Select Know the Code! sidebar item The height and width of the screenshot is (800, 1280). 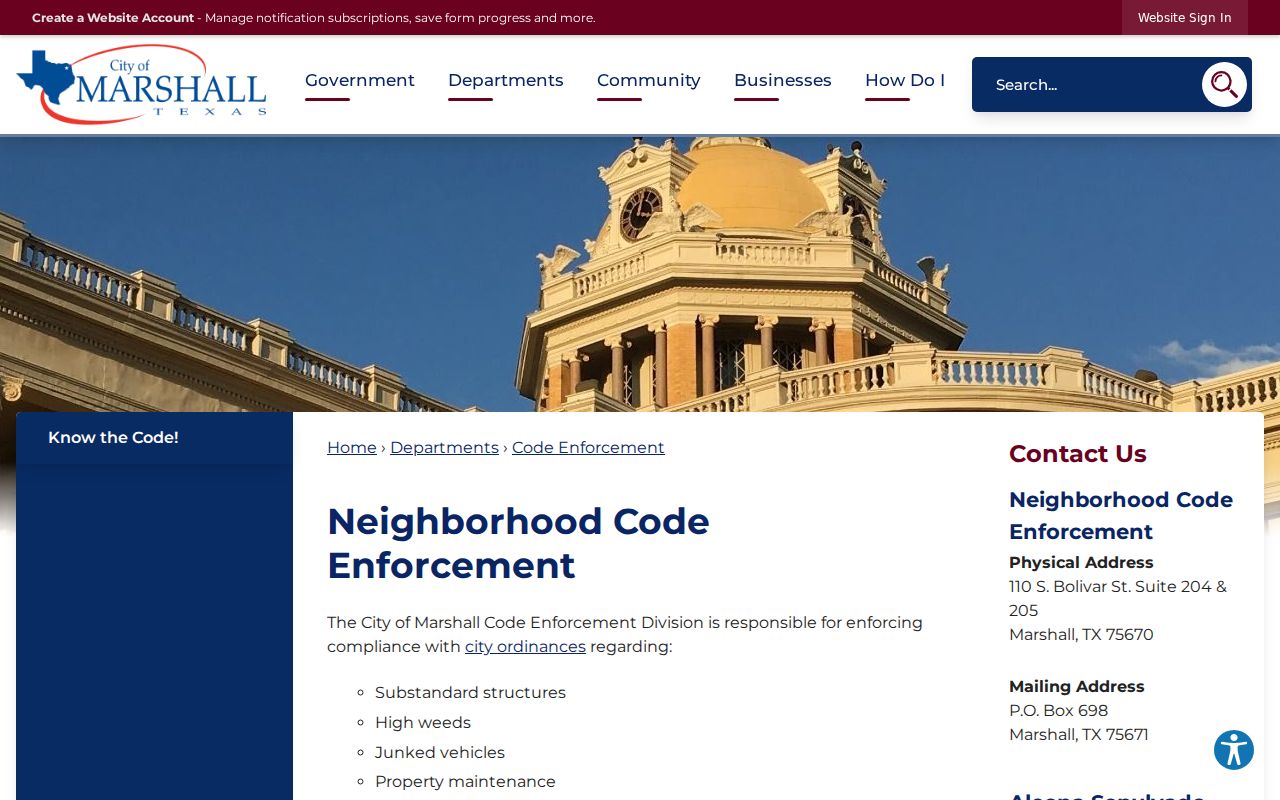coord(154,438)
